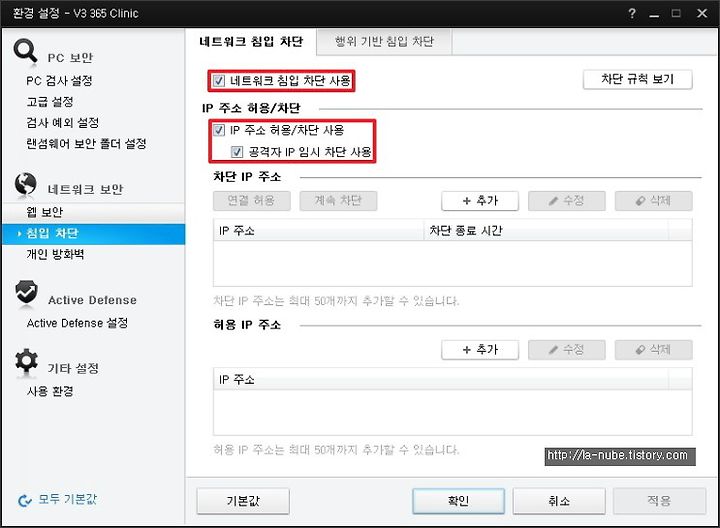Toggle 공격자 IP 임시 차단 사용 checkbox
This screenshot has height=528, width=720.
[237, 152]
